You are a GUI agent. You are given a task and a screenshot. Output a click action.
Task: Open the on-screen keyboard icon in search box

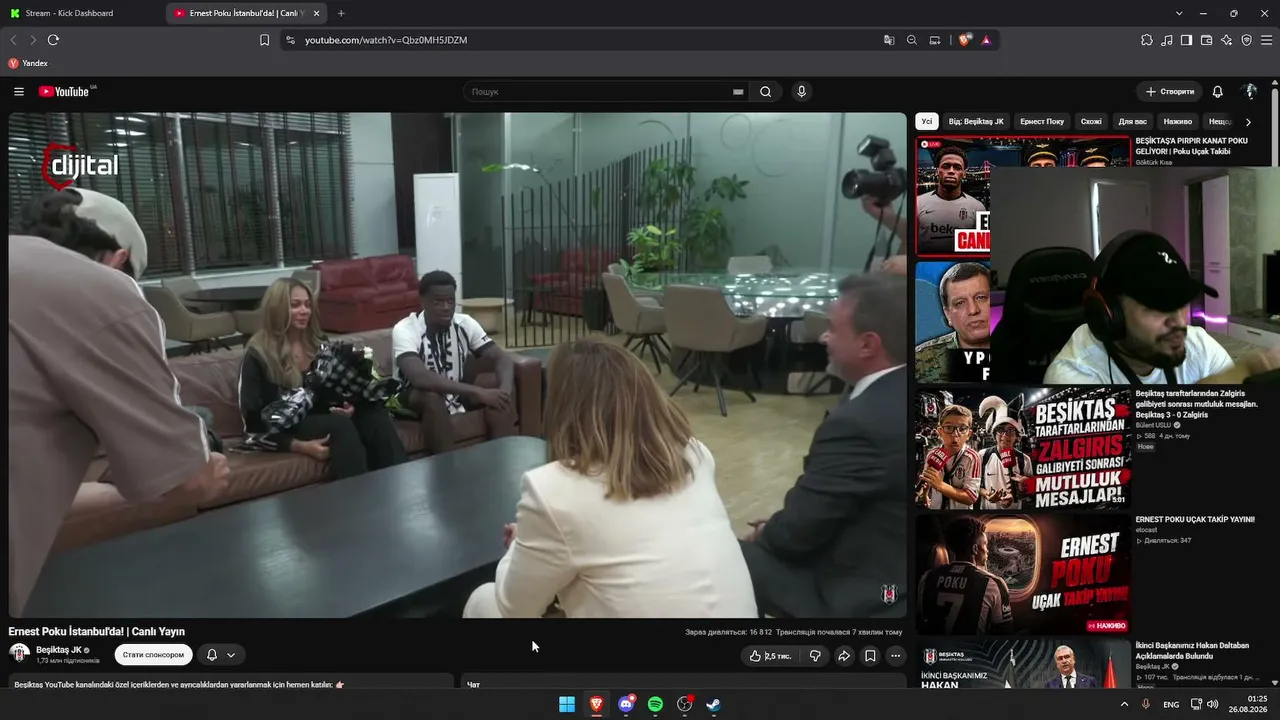(x=738, y=92)
